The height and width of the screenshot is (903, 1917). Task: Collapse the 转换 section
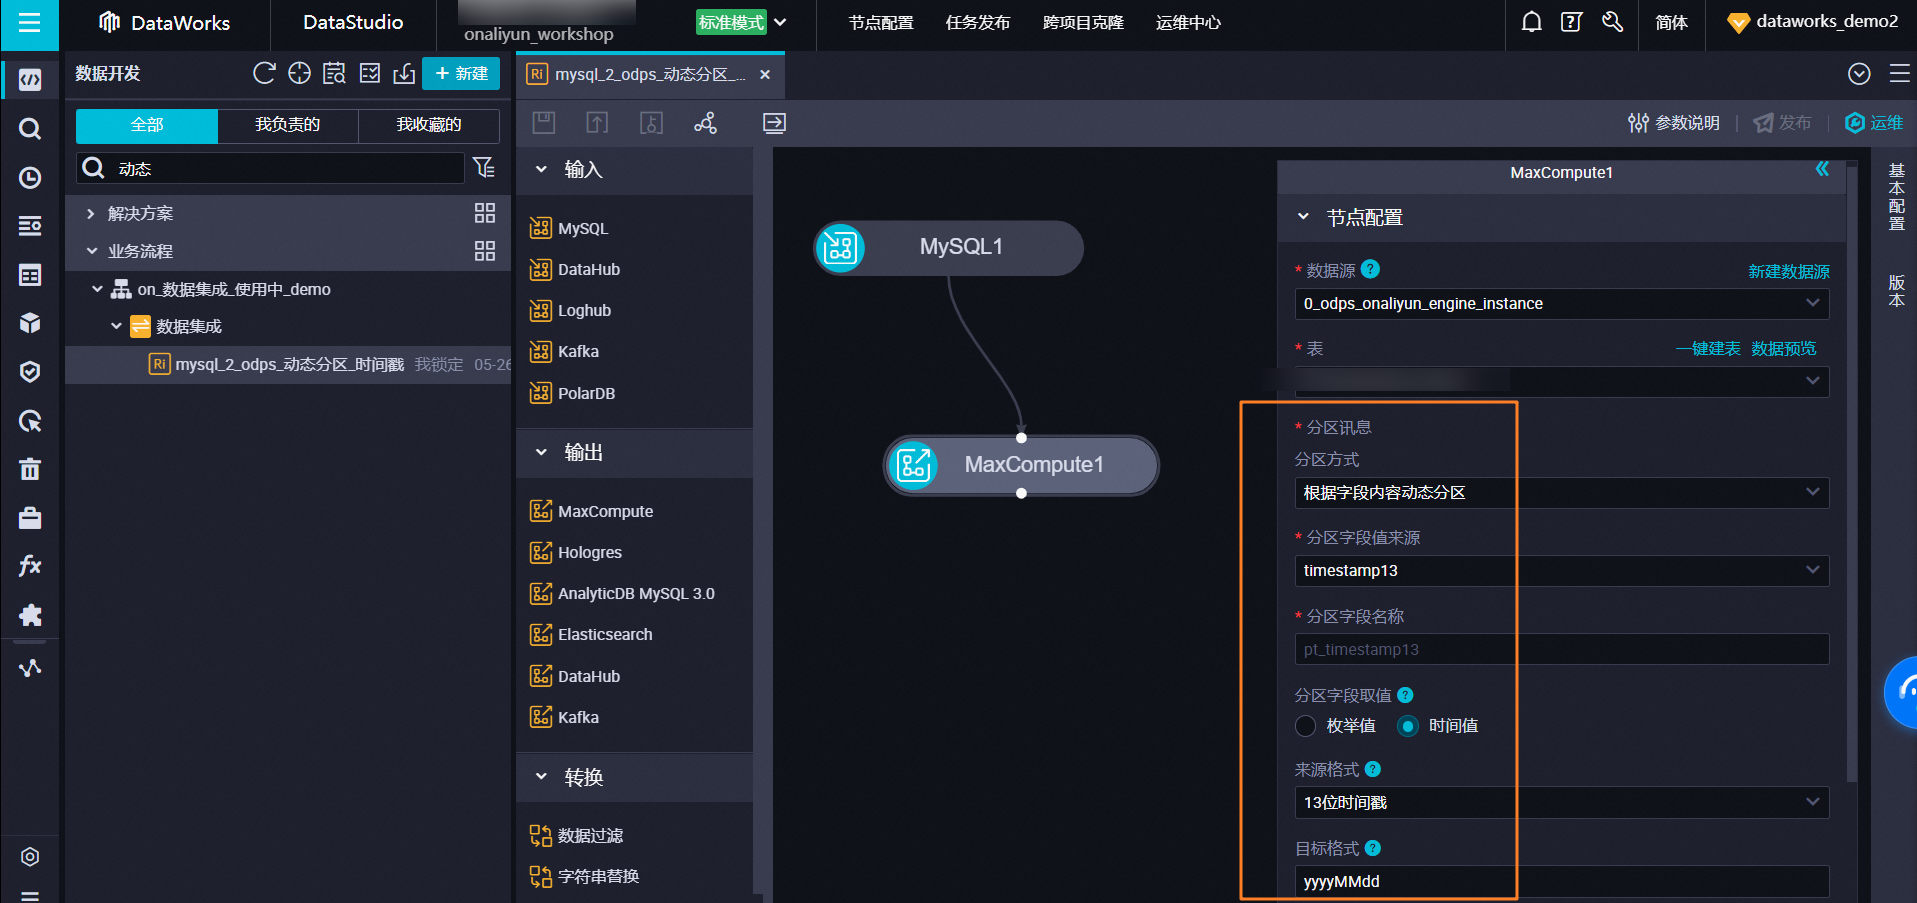tap(541, 777)
